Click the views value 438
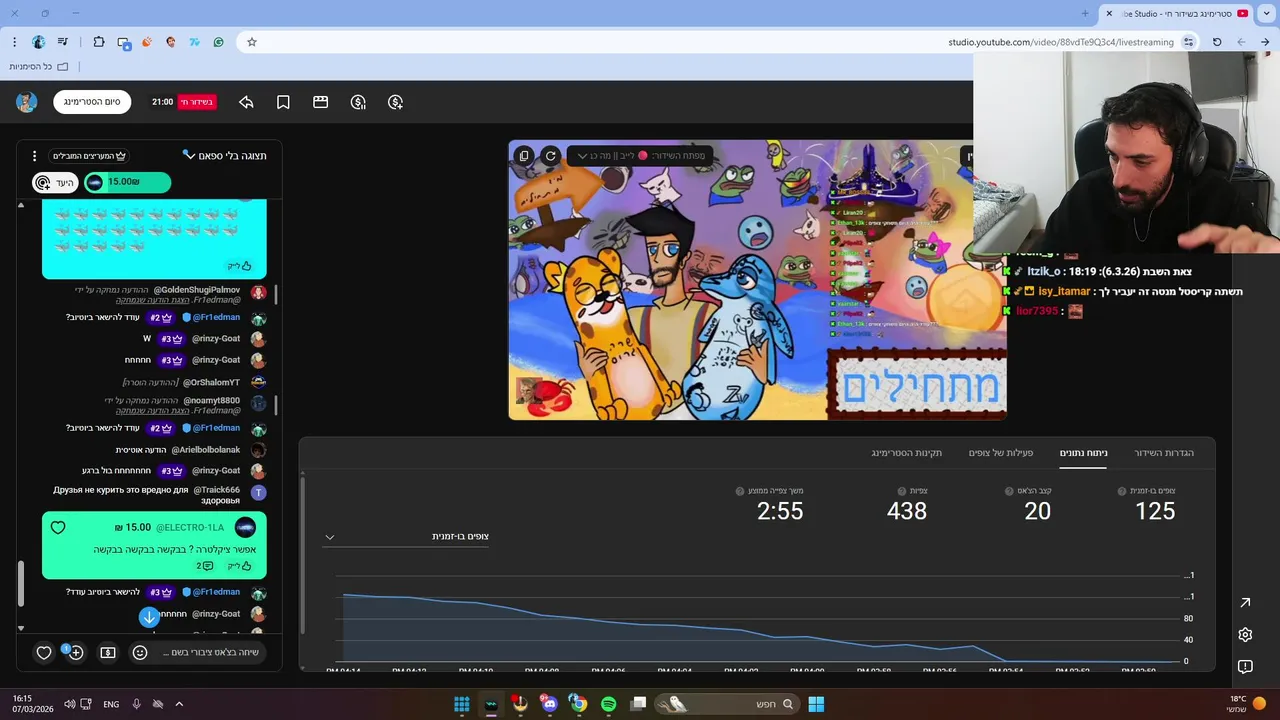 [x=907, y=511]
